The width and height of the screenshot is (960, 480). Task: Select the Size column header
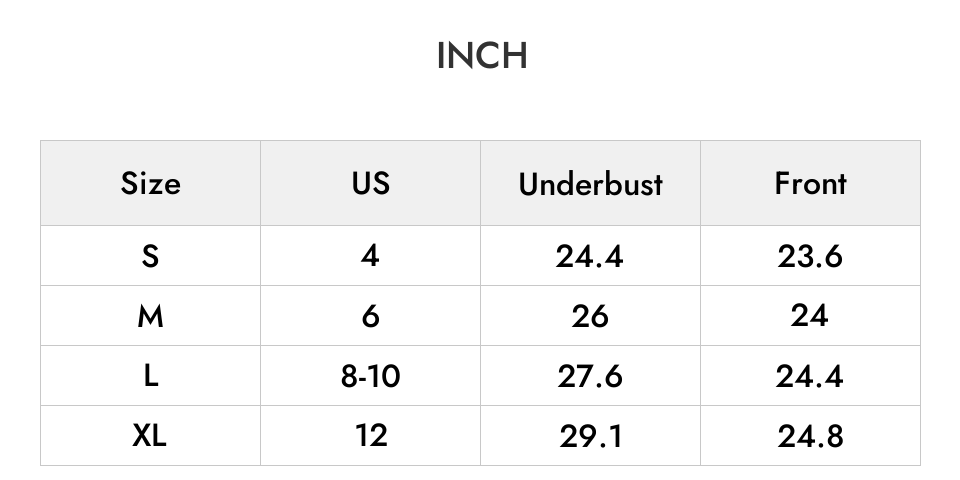coord(151,183)
